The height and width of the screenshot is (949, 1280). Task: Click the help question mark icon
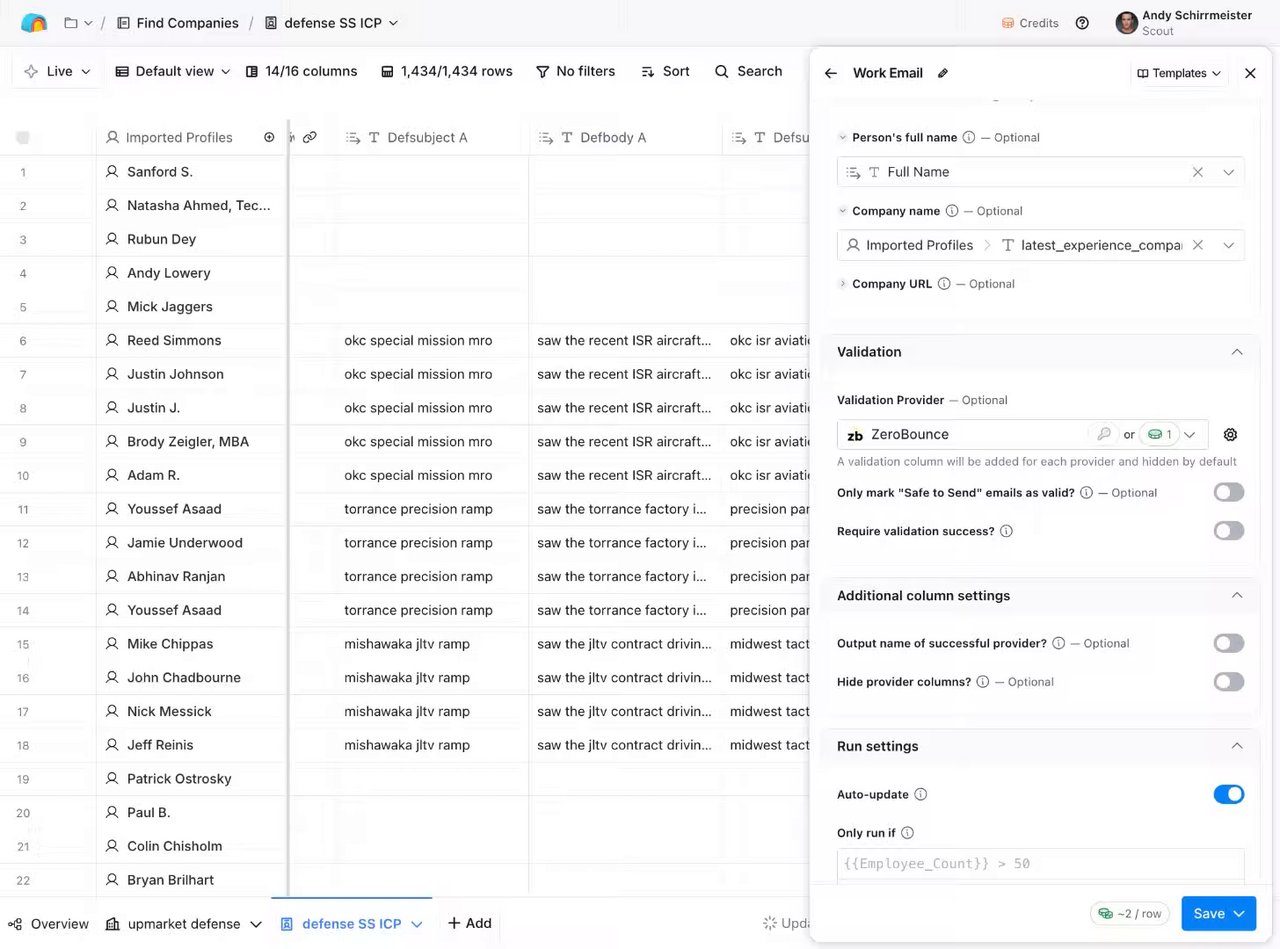click(1082, 23)
